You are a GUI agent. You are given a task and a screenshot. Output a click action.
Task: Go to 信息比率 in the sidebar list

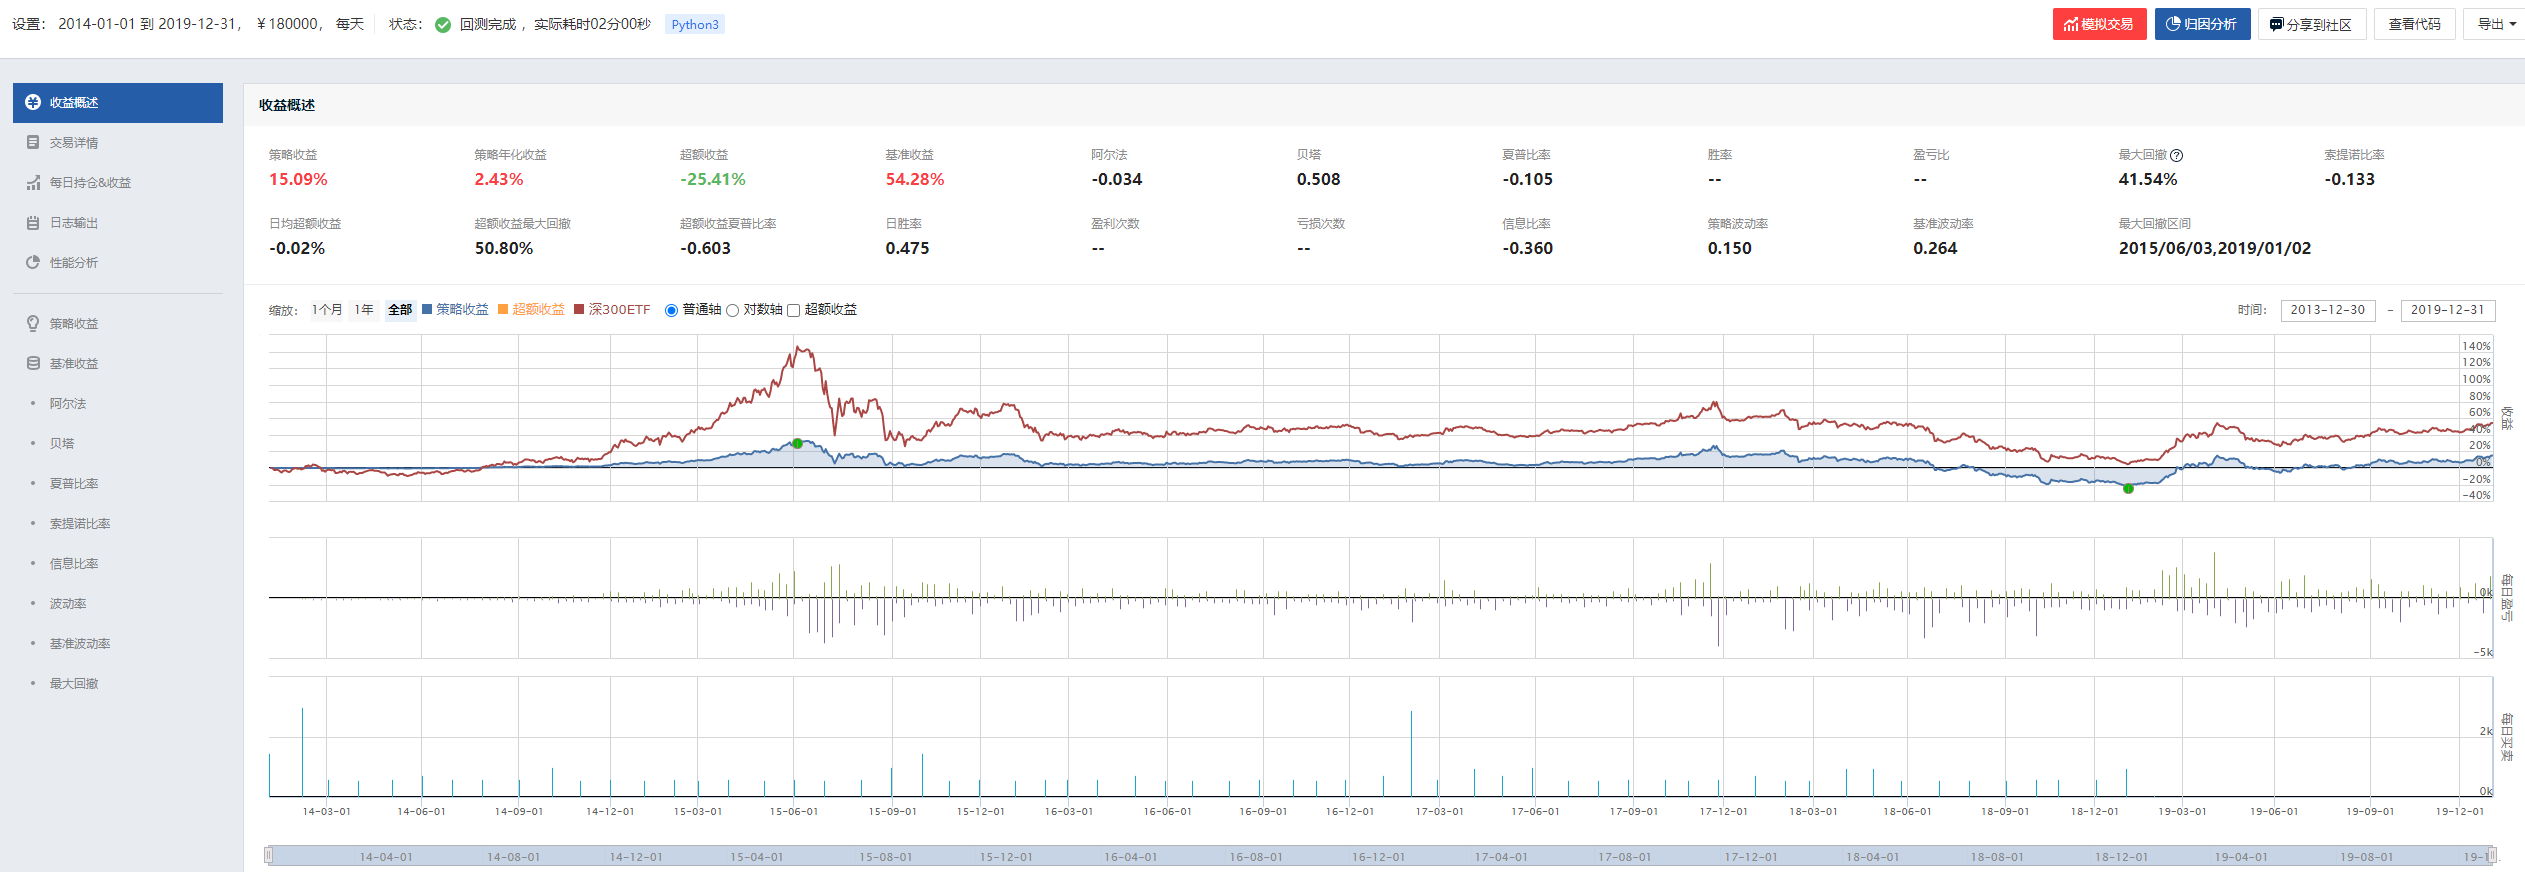(74, 564)
